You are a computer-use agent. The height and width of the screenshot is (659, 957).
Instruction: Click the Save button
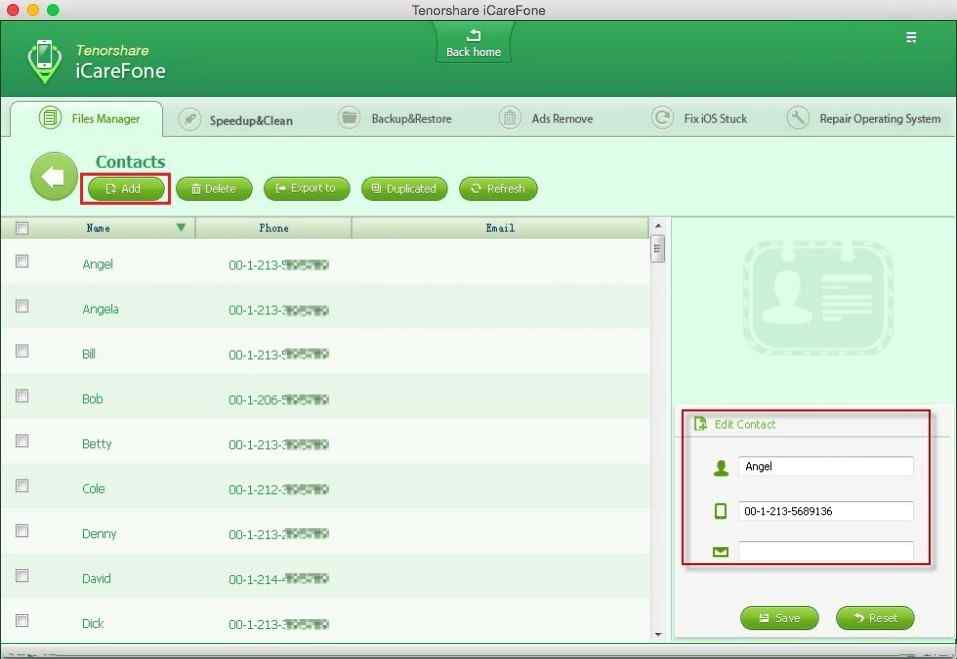click(x=779, y=618)
